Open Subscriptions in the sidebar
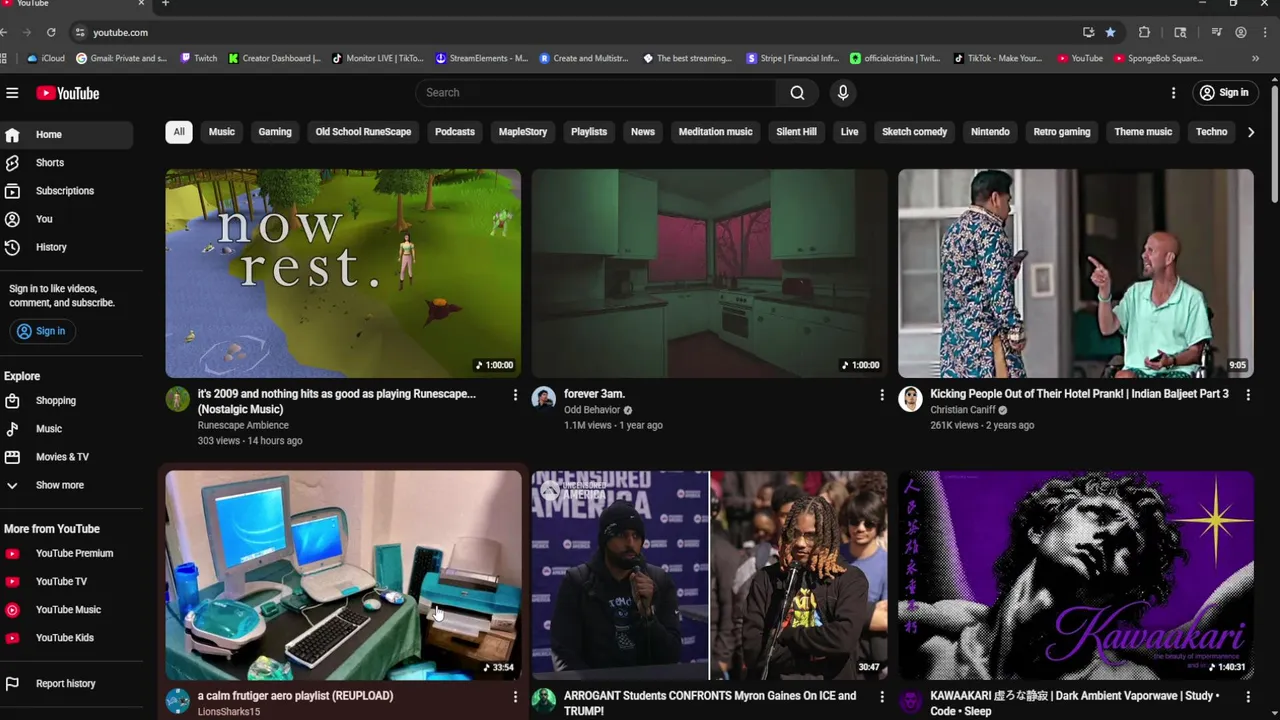The height and width of the screenshot is (720, 1280). point(66,191)
